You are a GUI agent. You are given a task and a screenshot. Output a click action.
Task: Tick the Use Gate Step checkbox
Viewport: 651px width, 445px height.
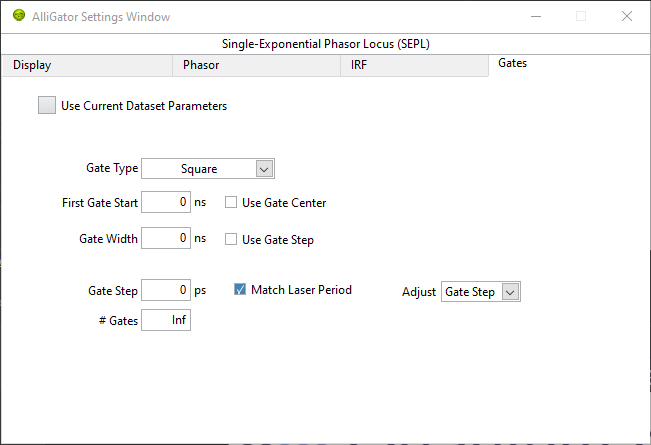click(x=231, y=239)
